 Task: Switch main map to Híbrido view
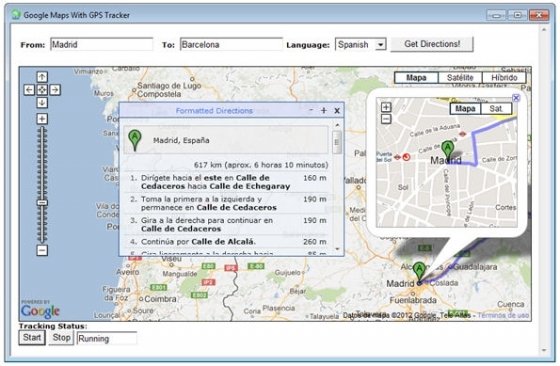(504, 78)
